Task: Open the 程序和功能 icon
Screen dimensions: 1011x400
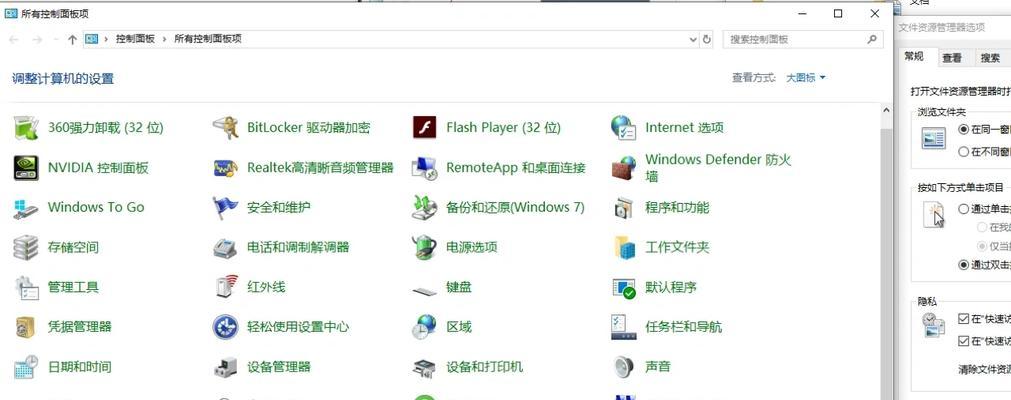Action: pyautogui.click(x=623, y=208)
